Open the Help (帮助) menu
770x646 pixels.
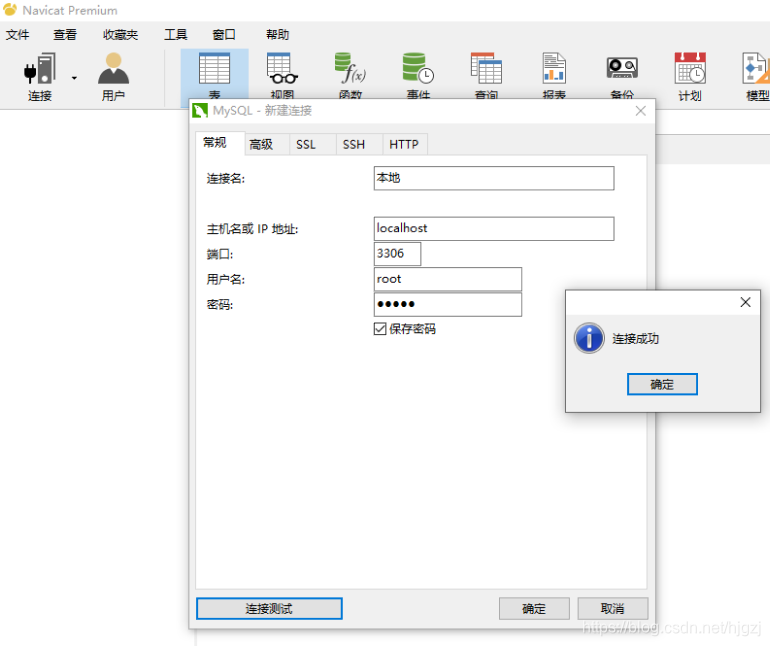coord(277,35)
